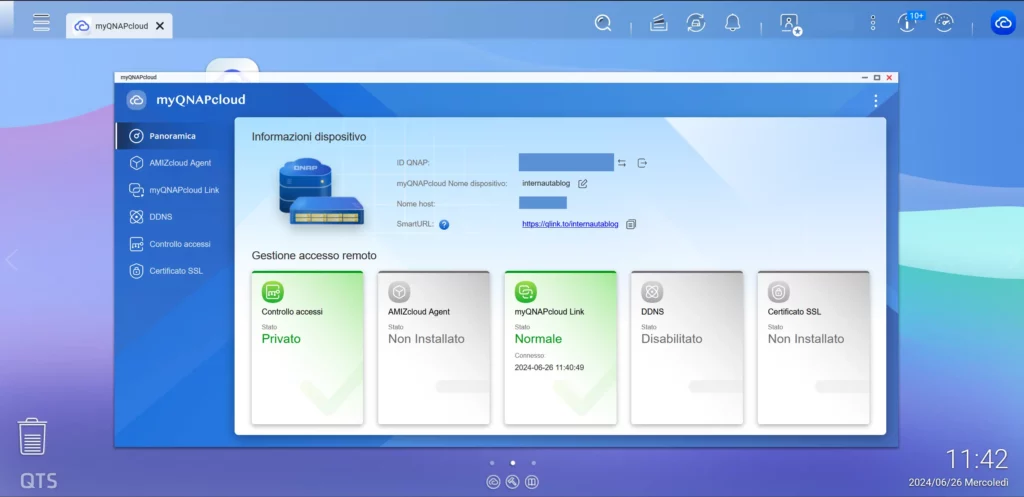1024x497 pixels.
Task: Open the notifications bell
Action: [x=733, y=23]
